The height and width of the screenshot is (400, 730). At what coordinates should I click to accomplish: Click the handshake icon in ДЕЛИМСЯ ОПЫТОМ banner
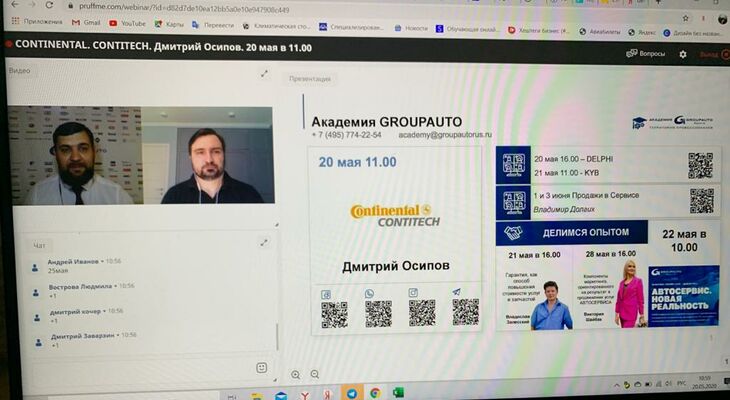(x=513, y=233)
